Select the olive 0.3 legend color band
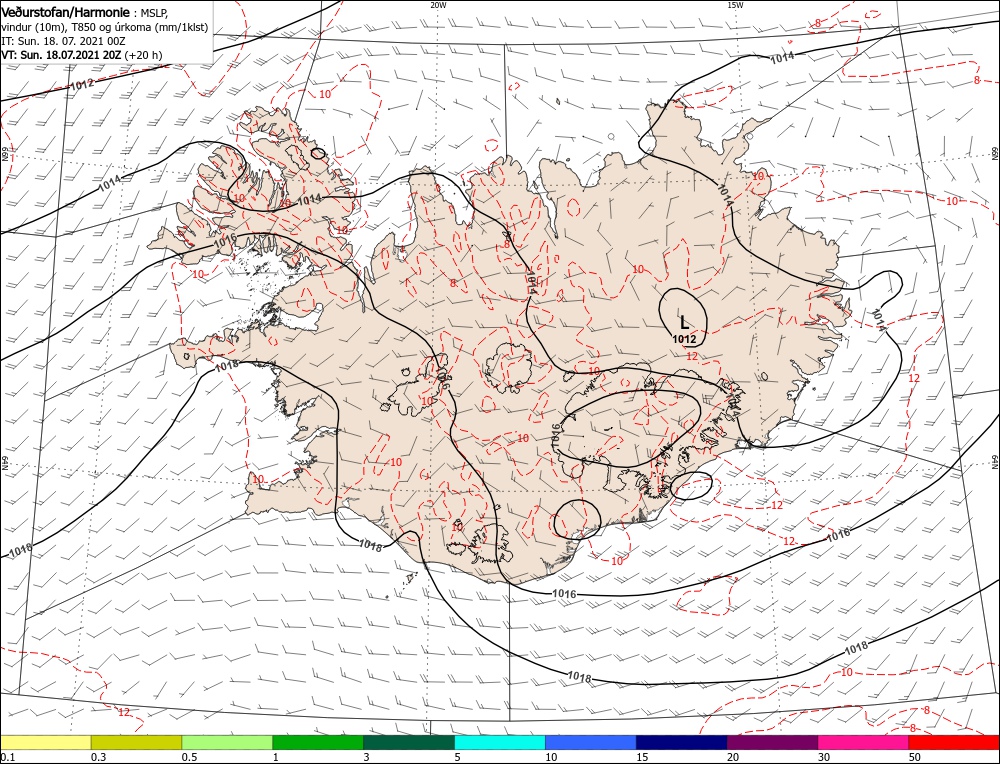This screenshot has height=764, width=1000. coord(136,742)
